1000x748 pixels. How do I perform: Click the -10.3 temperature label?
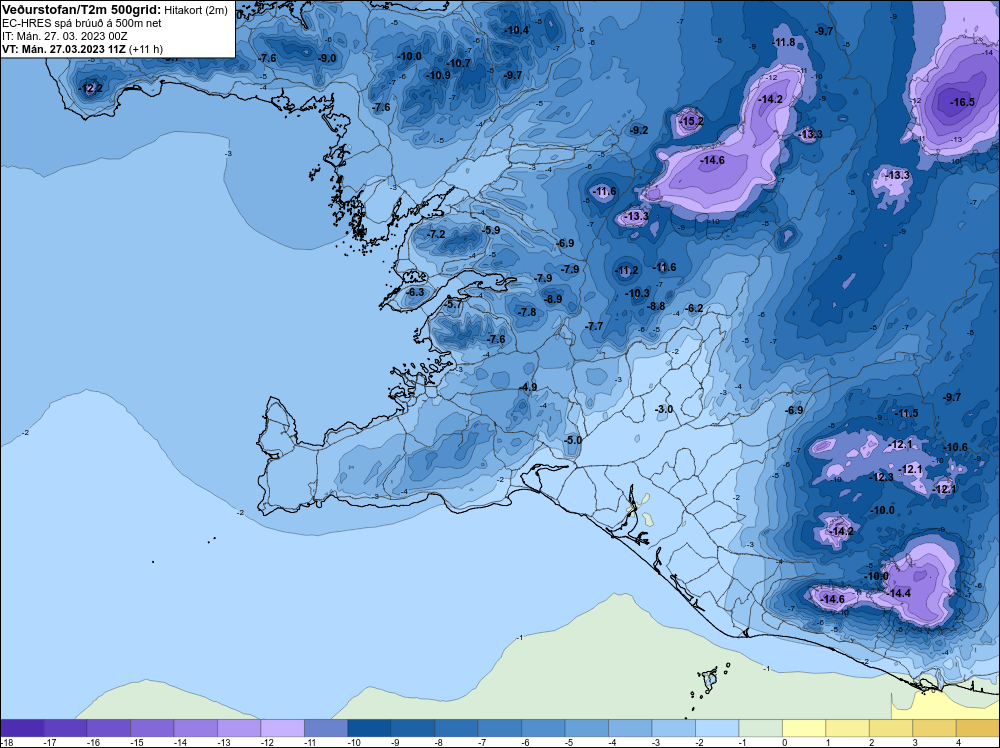(x=638, y=293)
